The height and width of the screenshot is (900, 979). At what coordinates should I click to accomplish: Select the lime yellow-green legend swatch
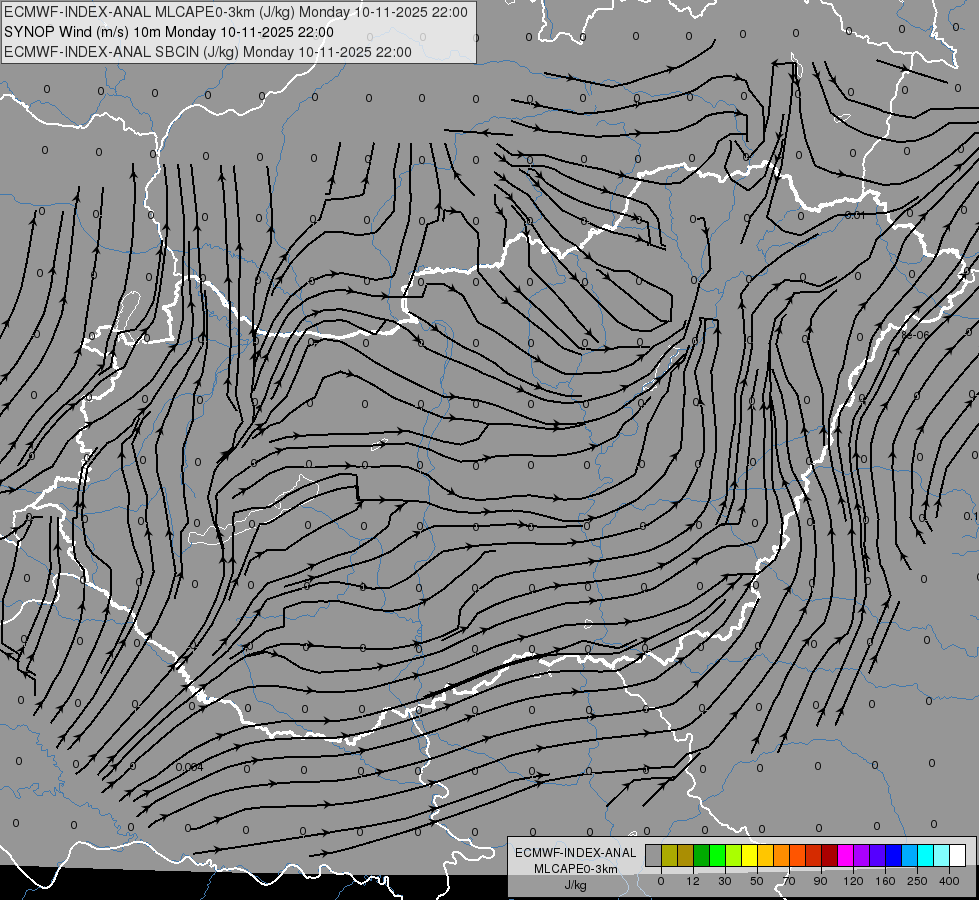tap(734, 855)
